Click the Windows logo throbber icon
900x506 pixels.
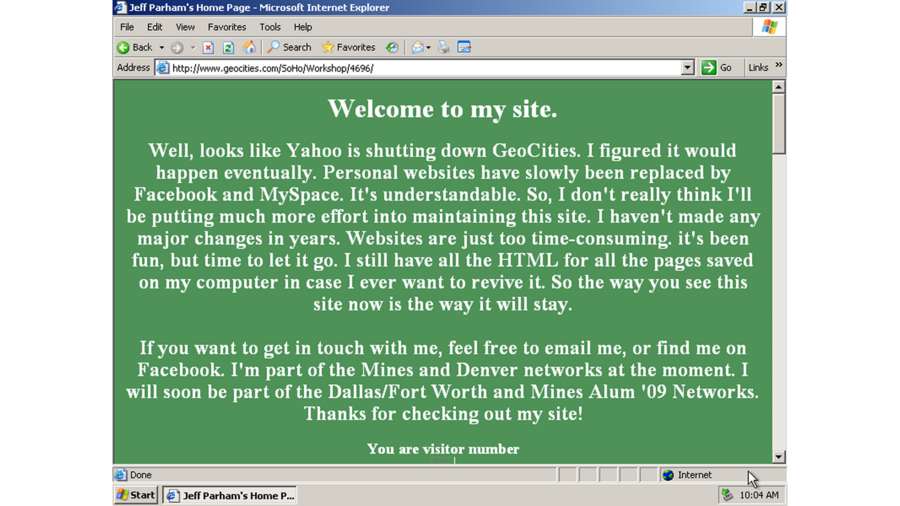(x=769, y=27)
